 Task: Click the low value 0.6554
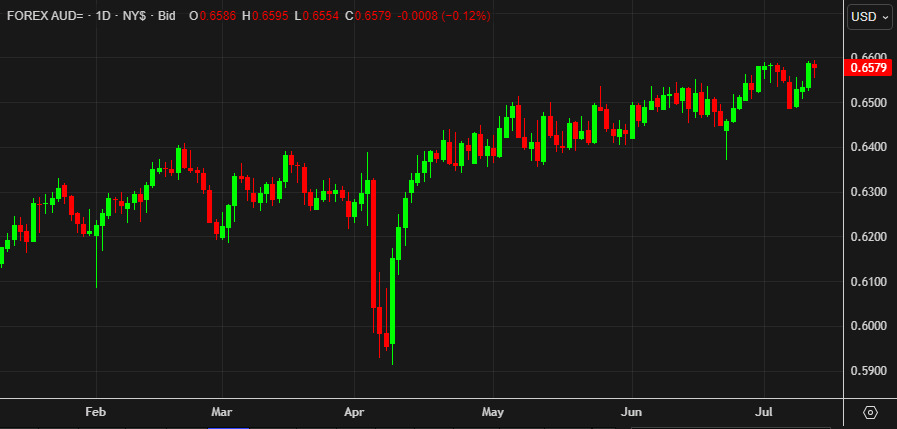320,16
